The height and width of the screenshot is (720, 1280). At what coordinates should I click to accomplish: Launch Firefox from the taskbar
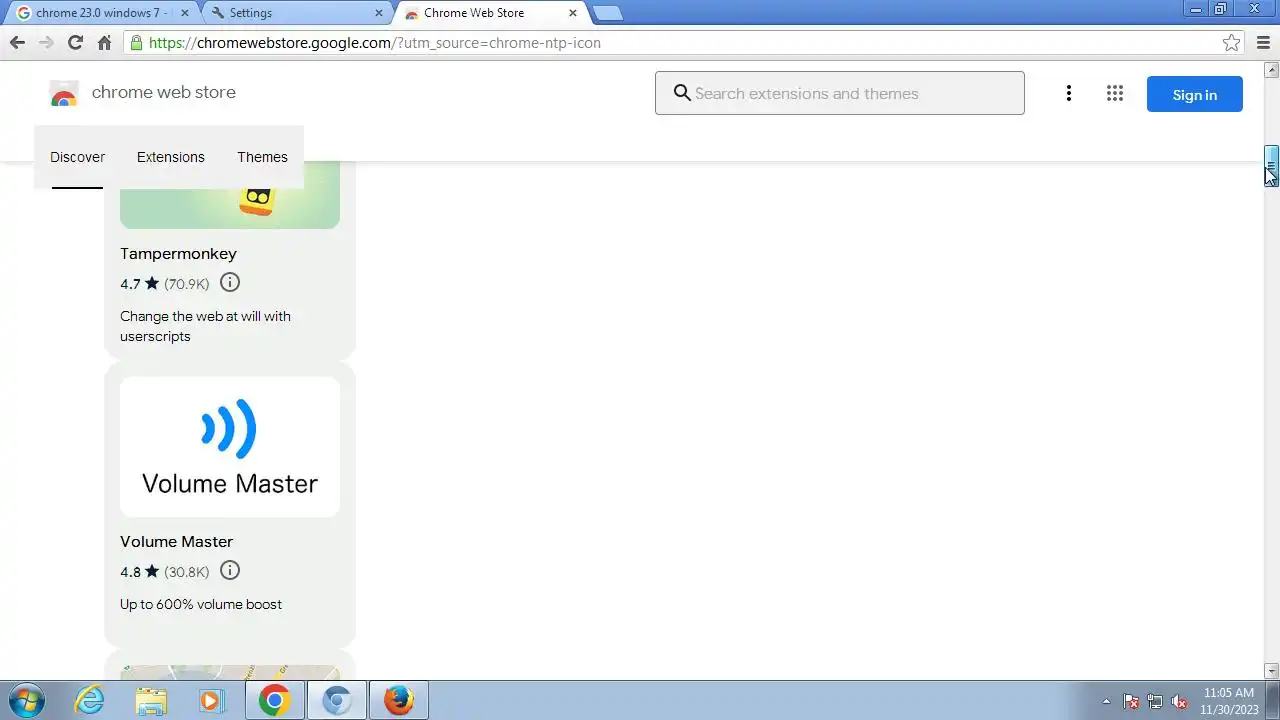[x=399, y=700]
